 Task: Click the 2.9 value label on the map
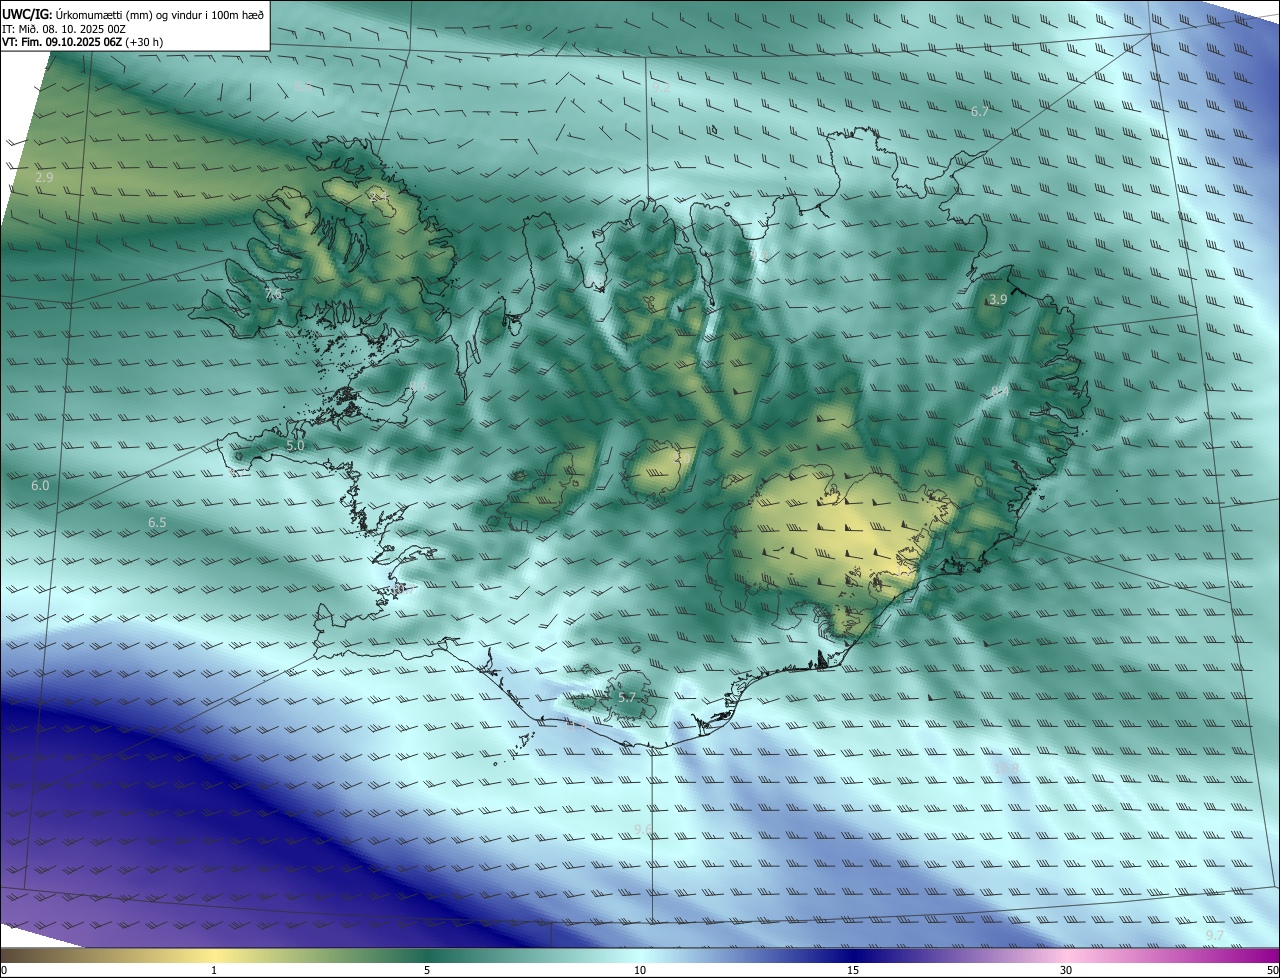pos(44,177)
